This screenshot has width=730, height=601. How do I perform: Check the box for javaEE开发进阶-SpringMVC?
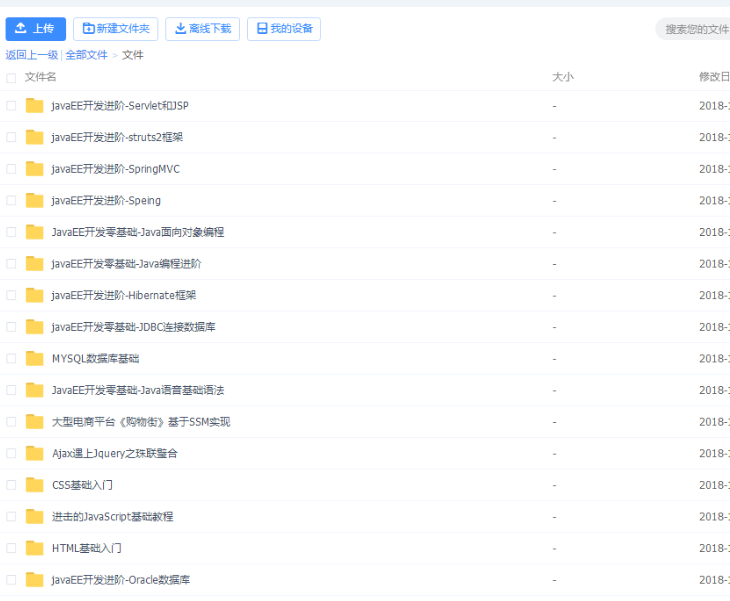point(11,169)
